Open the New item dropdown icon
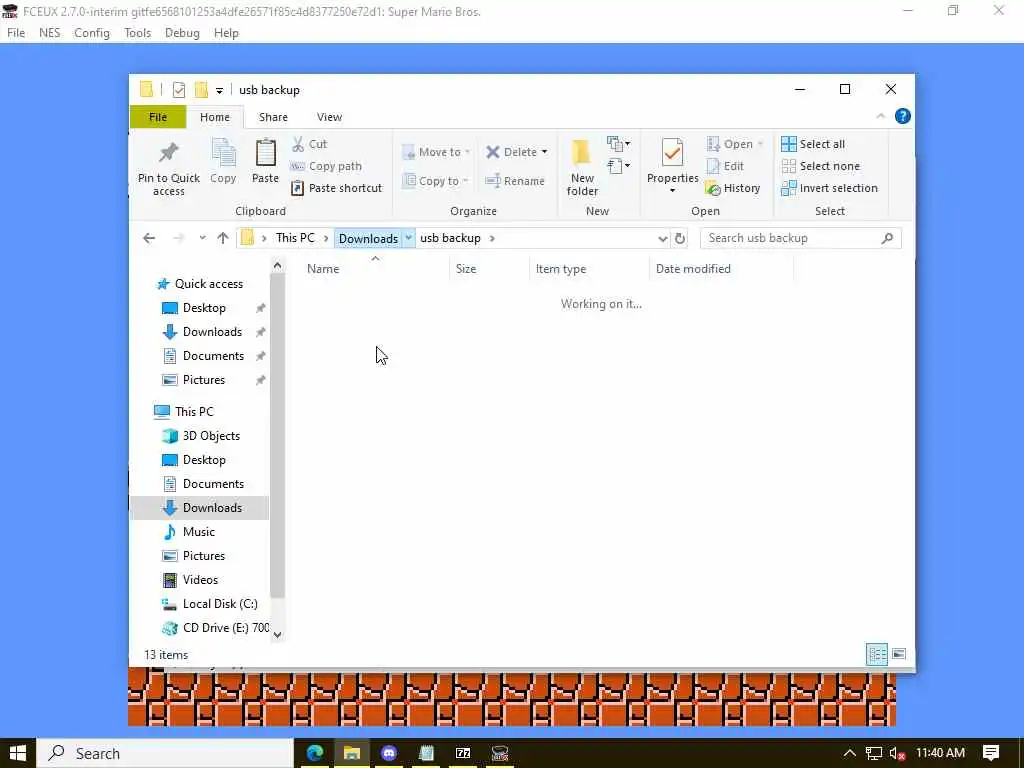The image size is (1024, 768). pyautogui.click(x=618, y=143)
